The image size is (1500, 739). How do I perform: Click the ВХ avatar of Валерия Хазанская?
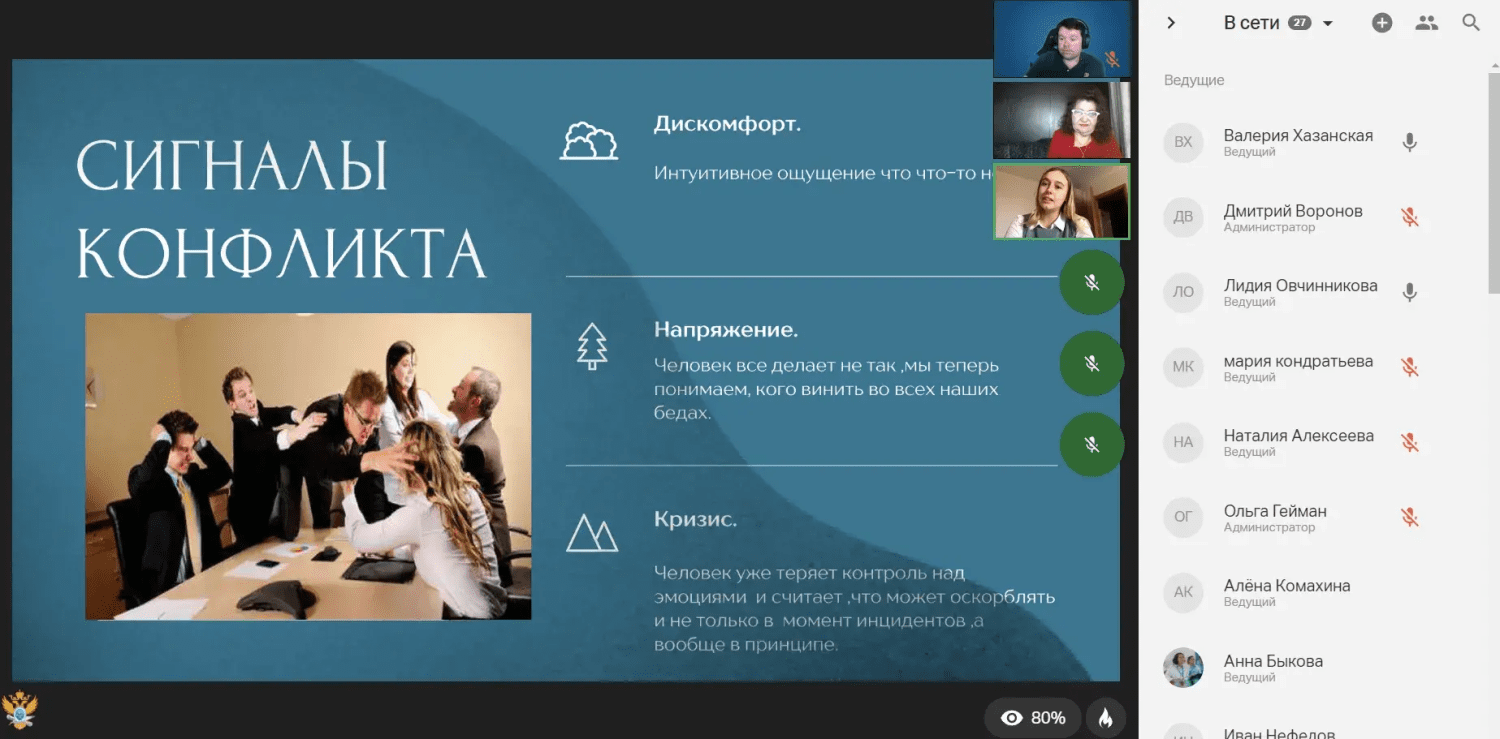[1183, 142]
